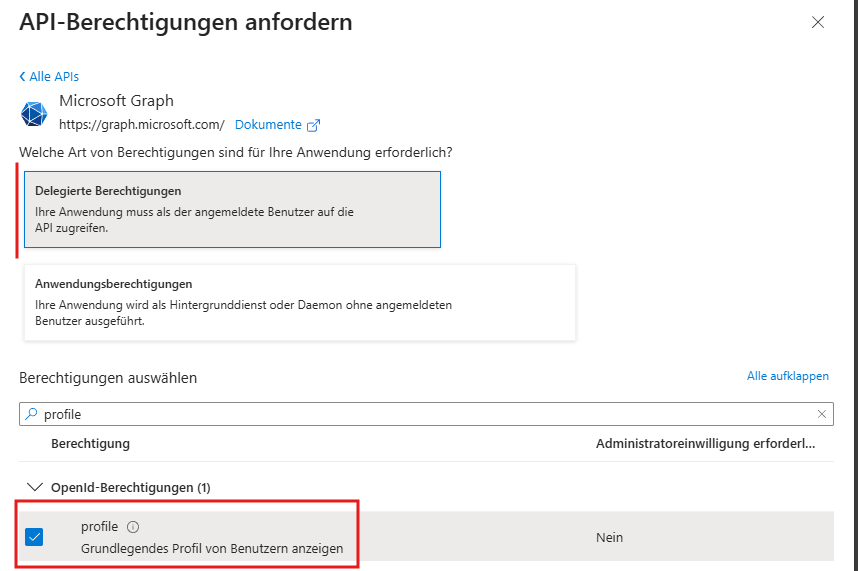The width and height of the screenshot is (858, 571).
Task: Click into the profile search input field
Action: click(x=426, y=414)
